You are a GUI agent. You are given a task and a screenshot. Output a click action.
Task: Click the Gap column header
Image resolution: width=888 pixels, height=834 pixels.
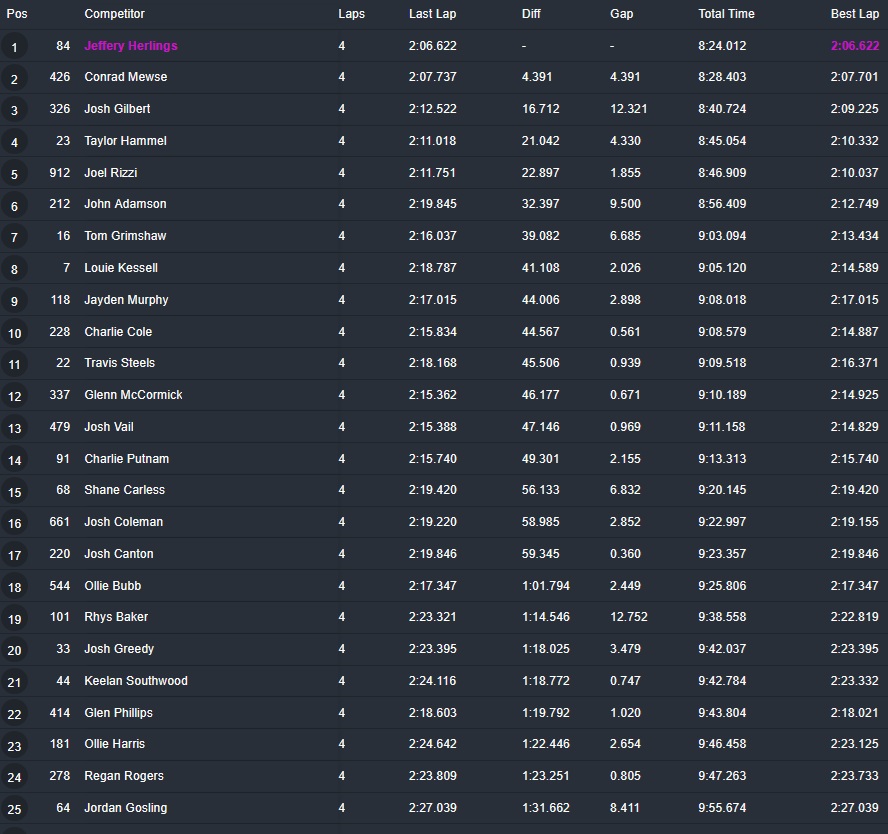click(621, 14)
